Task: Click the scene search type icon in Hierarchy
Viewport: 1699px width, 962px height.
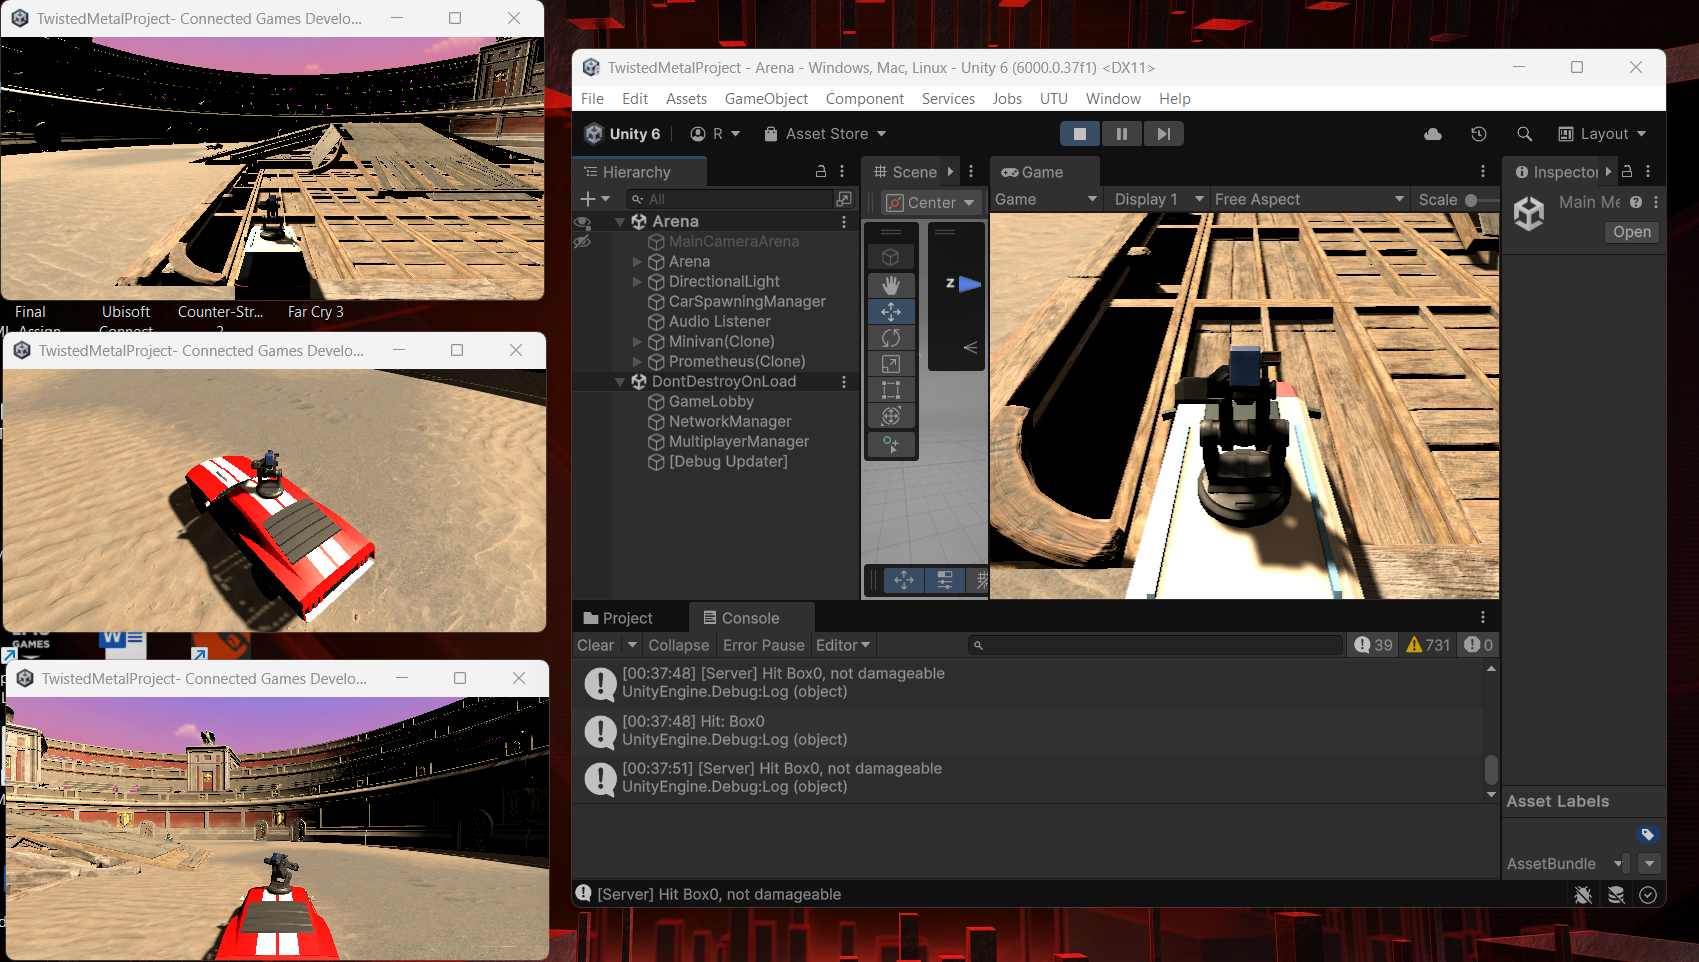Action: coord(844,199)
